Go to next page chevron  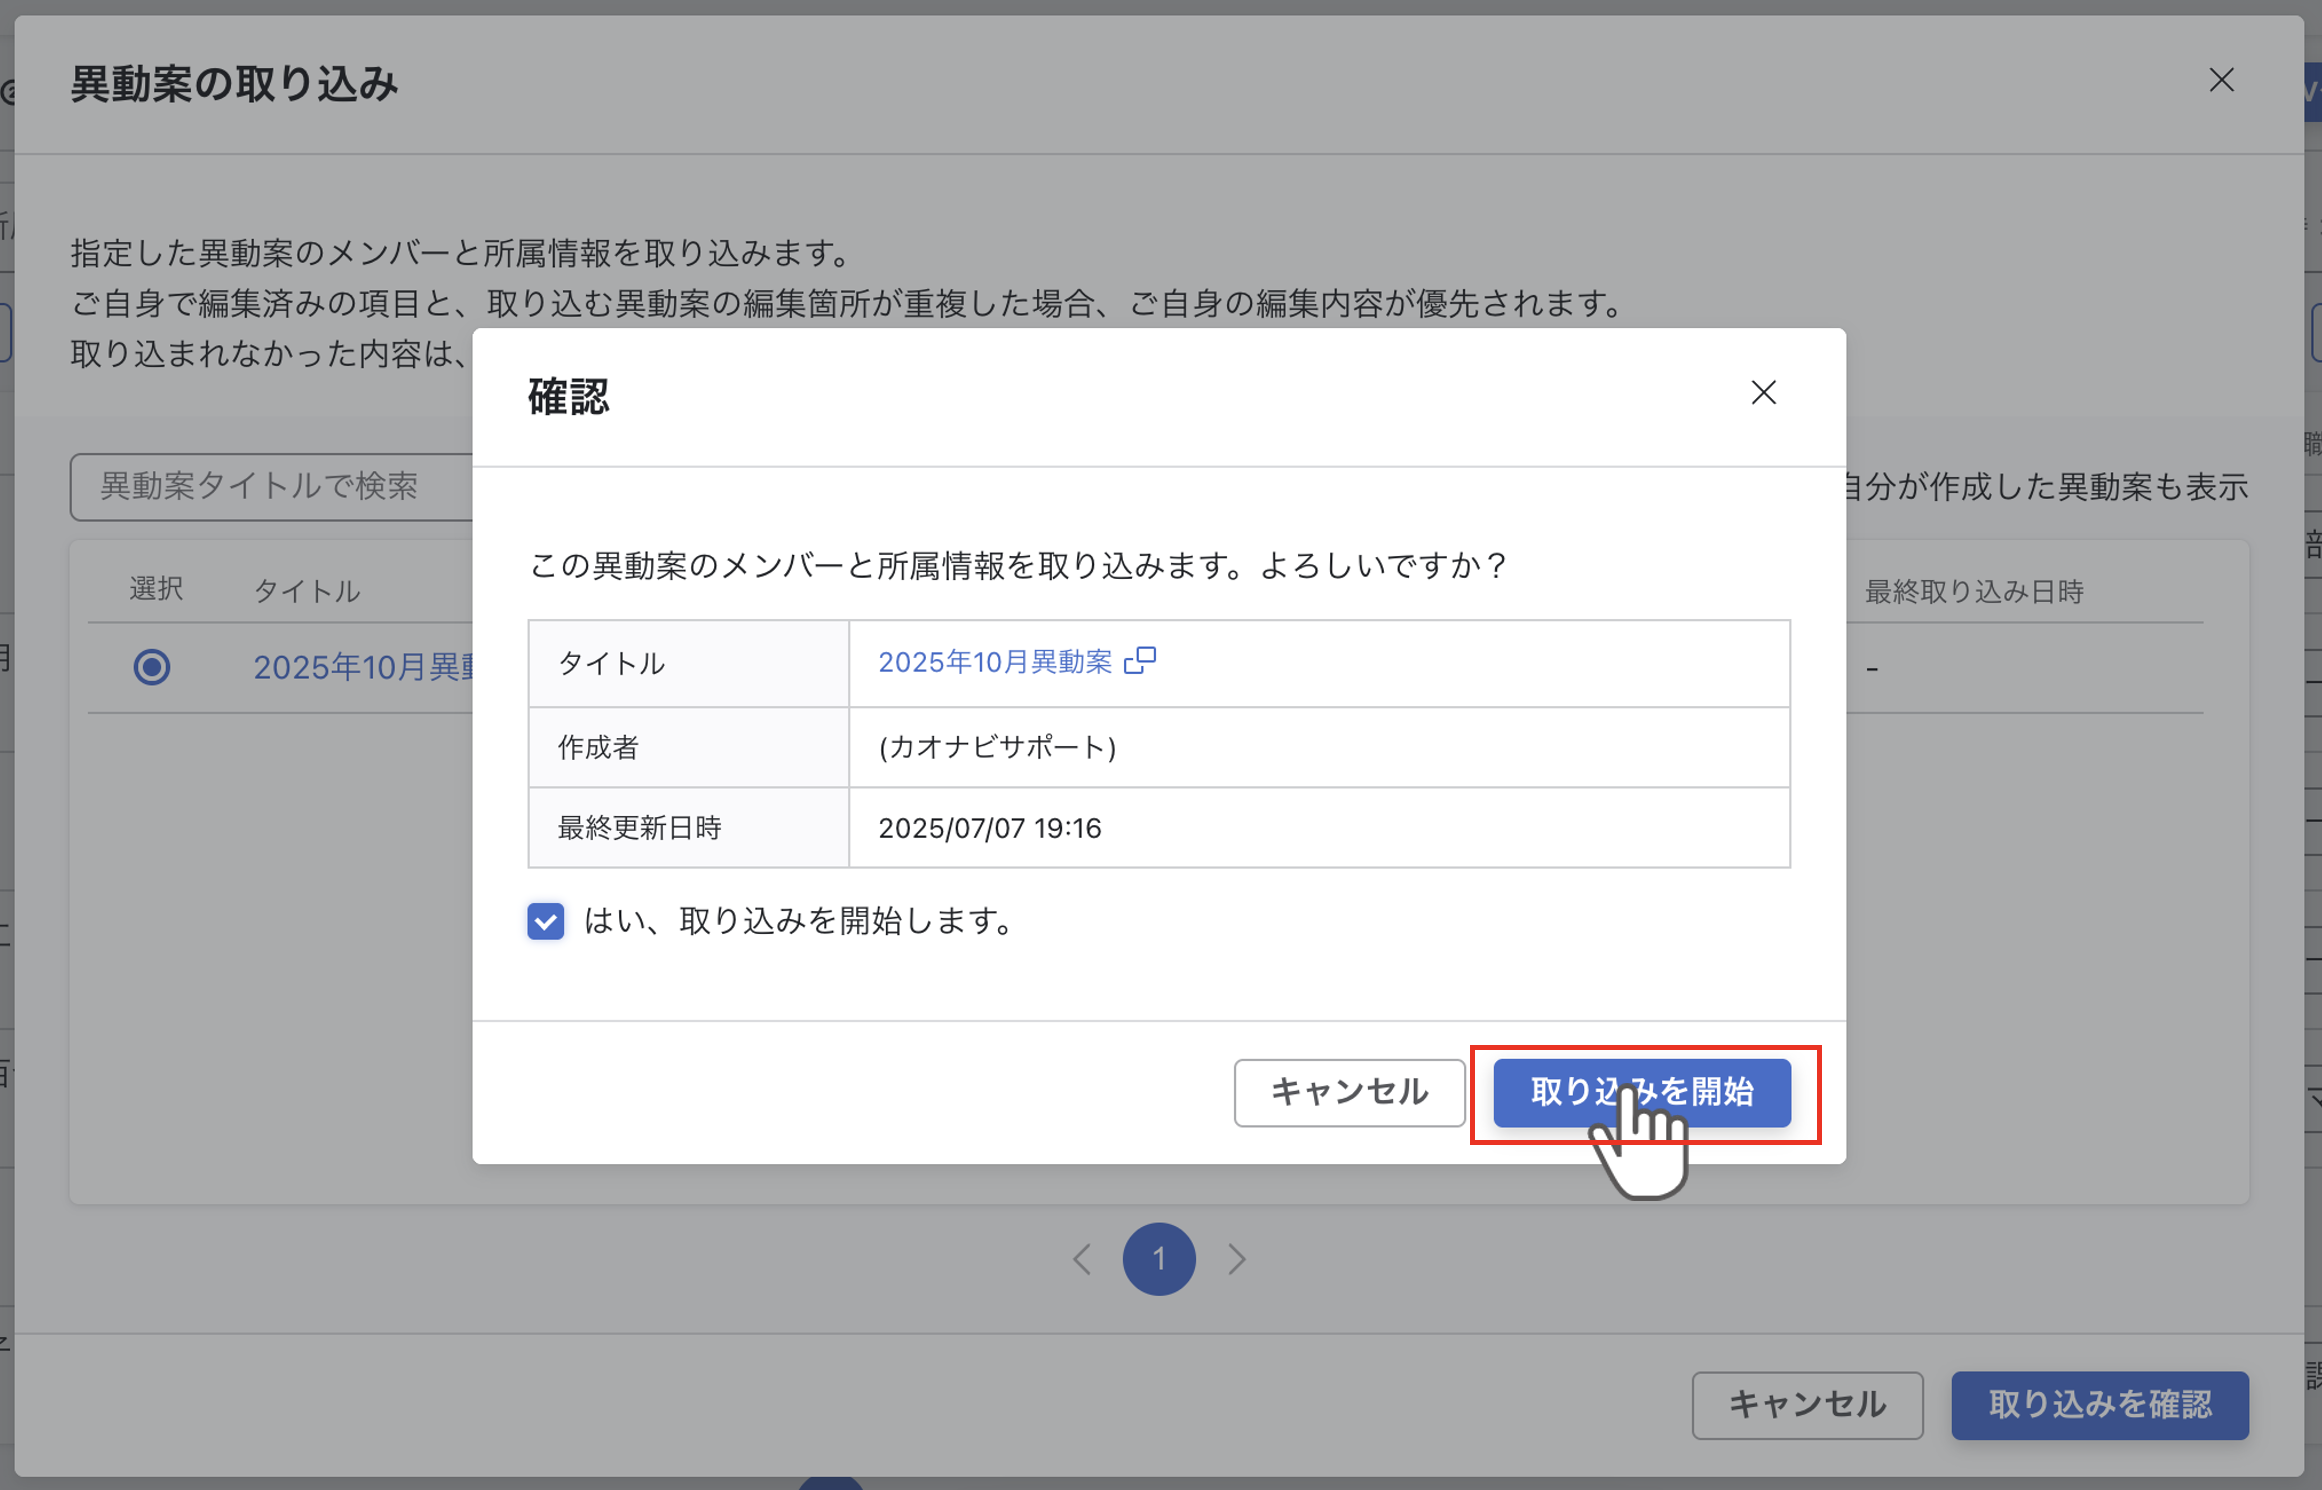pyautogui.click(x=1237, y=1259)
